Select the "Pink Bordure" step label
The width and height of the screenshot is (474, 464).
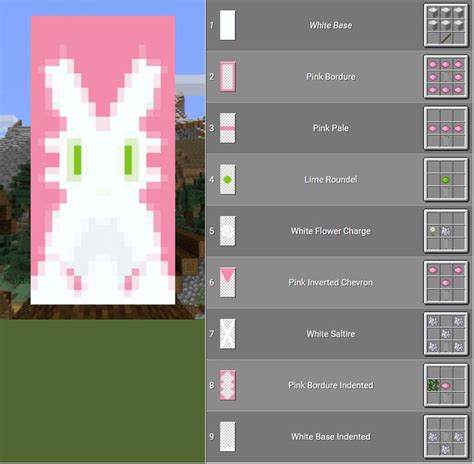click(331, 77)
